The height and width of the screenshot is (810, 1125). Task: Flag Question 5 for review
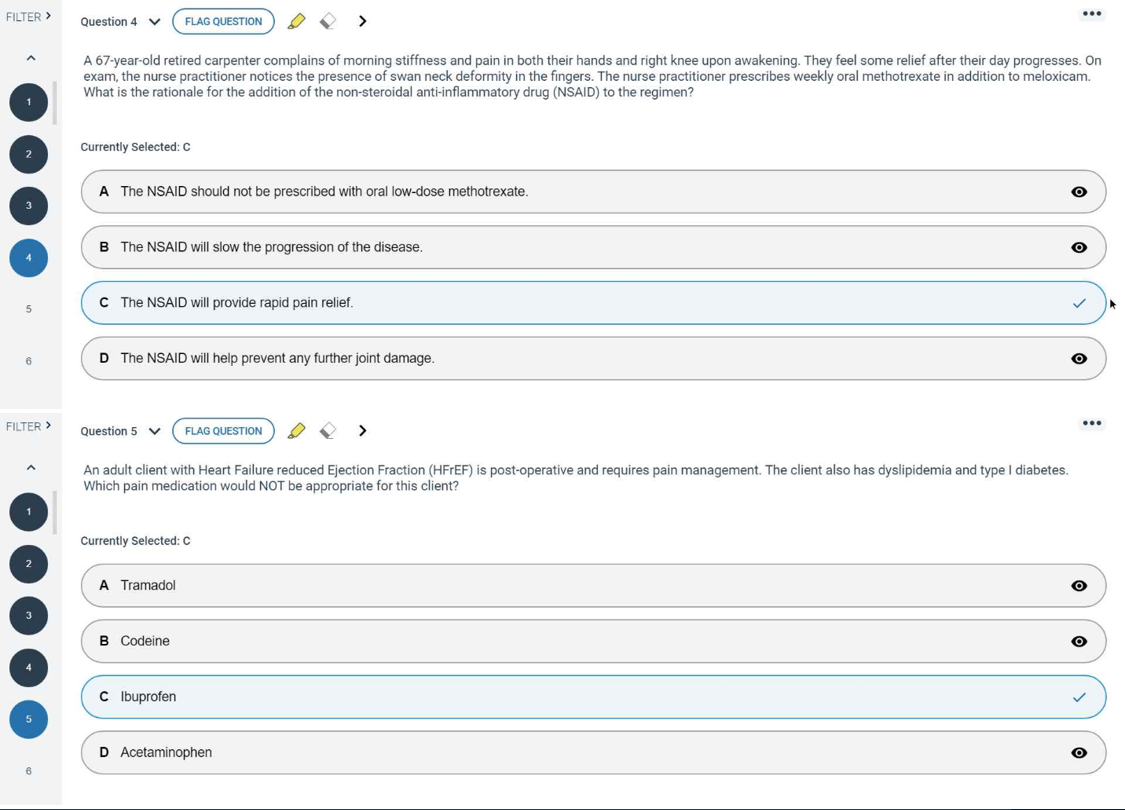[x=223, y=431]
